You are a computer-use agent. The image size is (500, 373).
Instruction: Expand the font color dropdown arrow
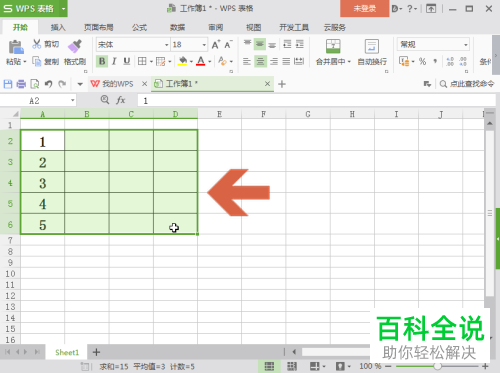click(210, 61)
